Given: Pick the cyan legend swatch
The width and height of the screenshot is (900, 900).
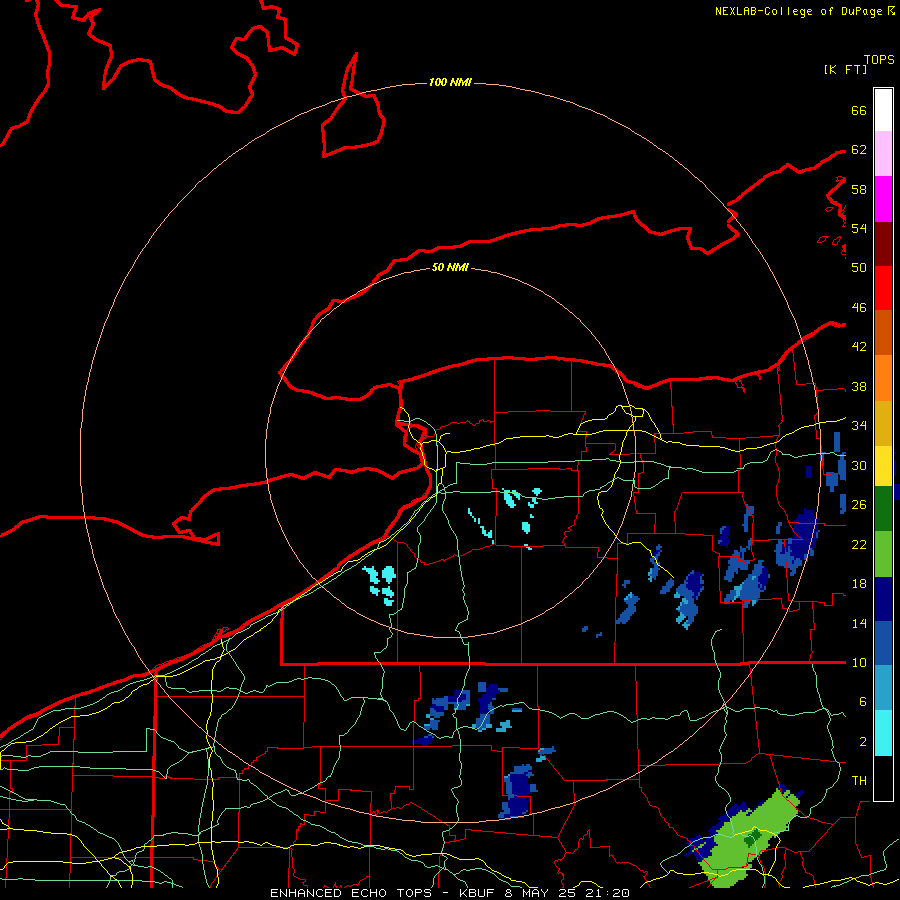Looking at the screenshot, I should click(x=883, y=733).
